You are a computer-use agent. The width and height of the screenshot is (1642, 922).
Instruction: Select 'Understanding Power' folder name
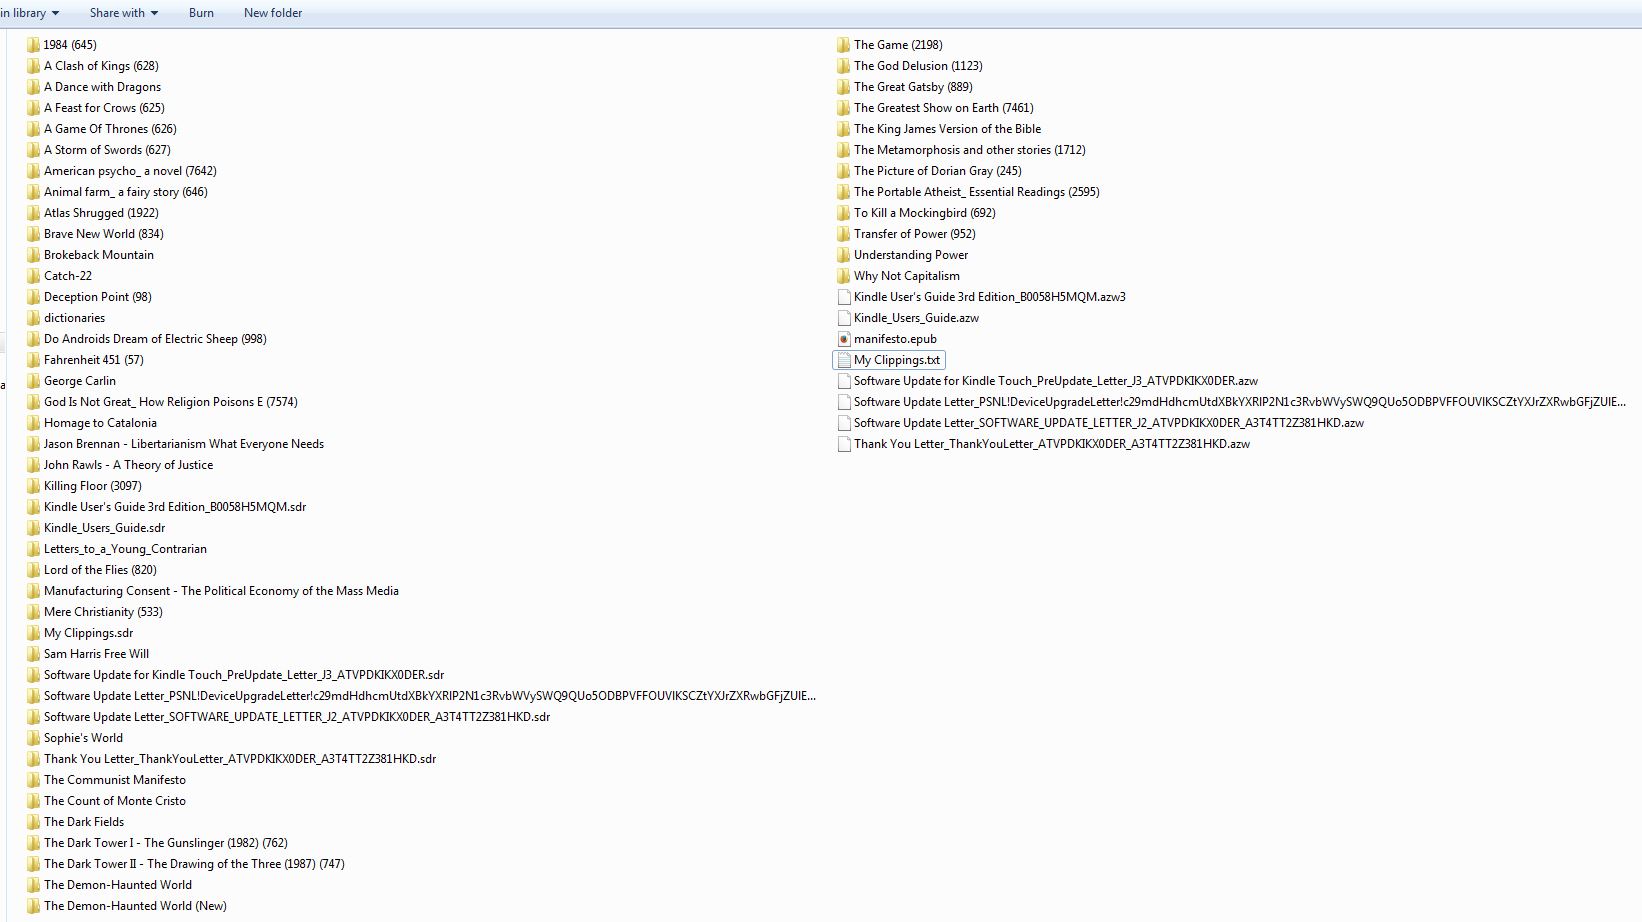[911, 255]
